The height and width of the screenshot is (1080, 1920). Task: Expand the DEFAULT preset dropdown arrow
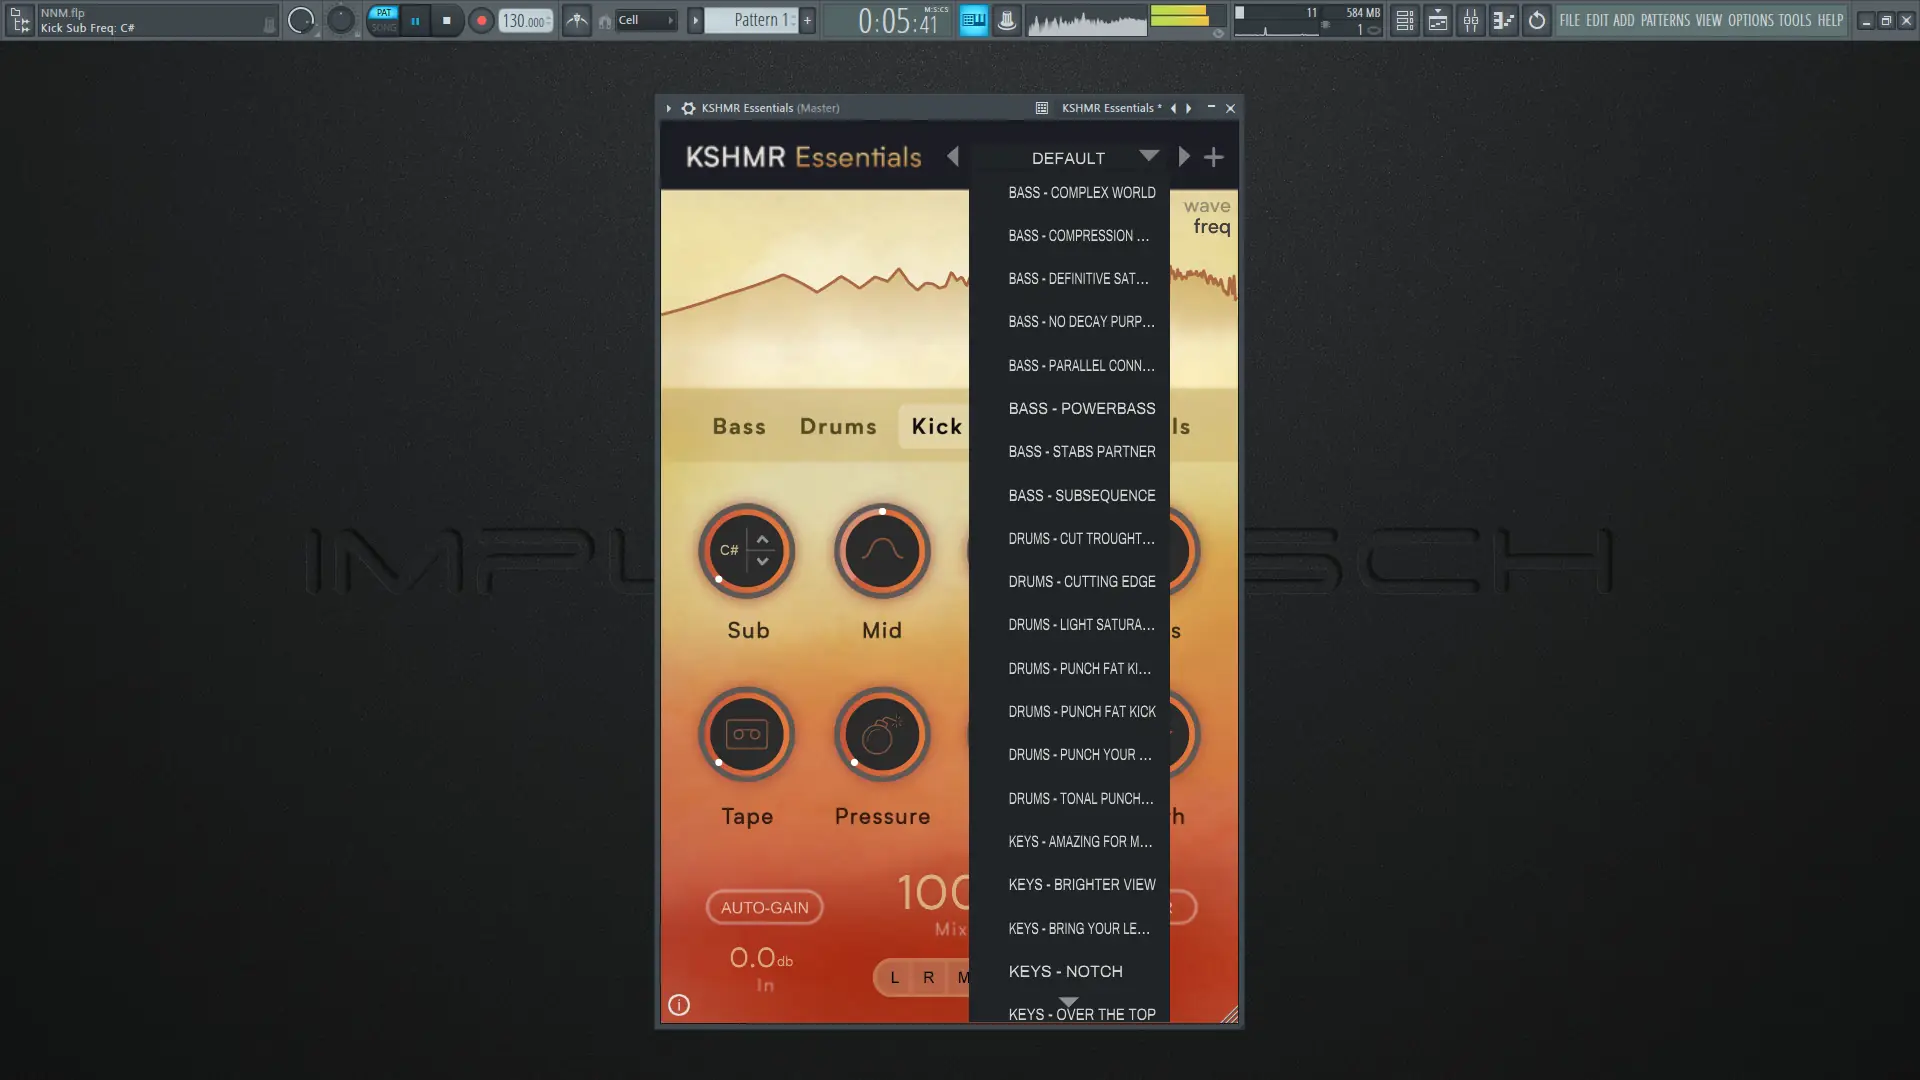(x=1148, y=156)
